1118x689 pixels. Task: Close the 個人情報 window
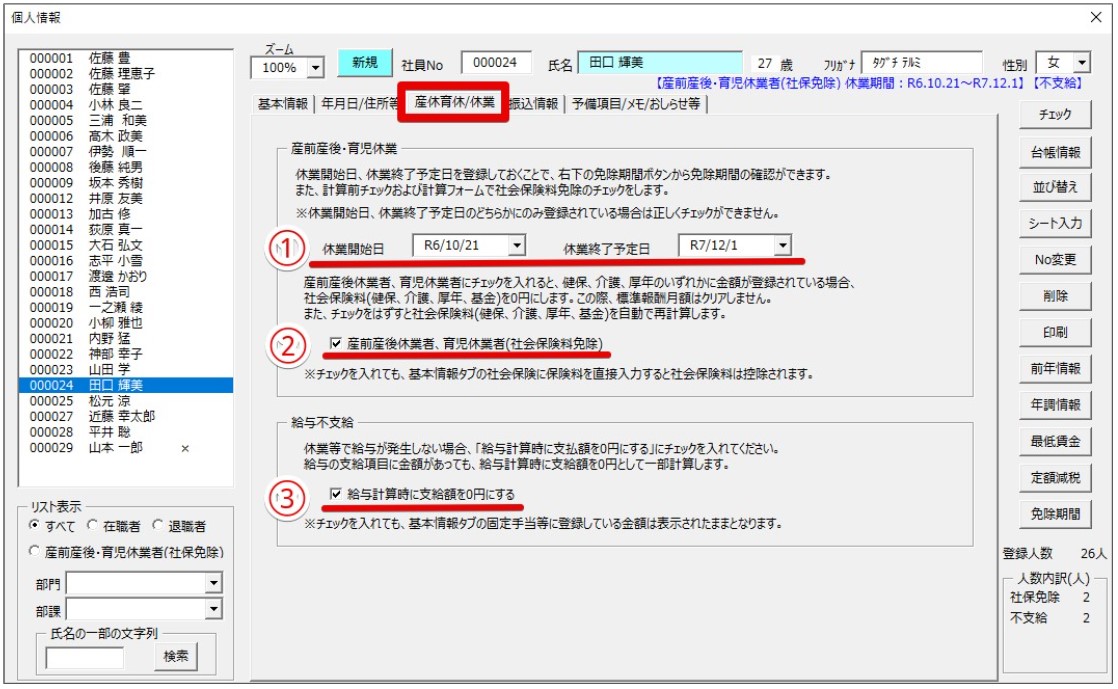pos(1096,17)
